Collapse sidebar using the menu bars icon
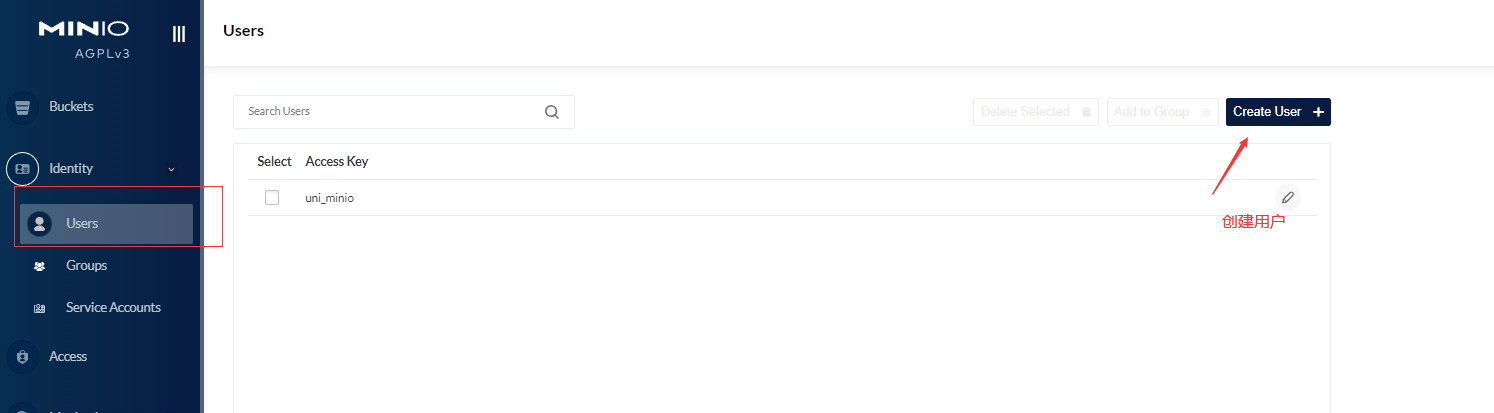Viewport: 1494px width, 413px height. tap(179, 34)
